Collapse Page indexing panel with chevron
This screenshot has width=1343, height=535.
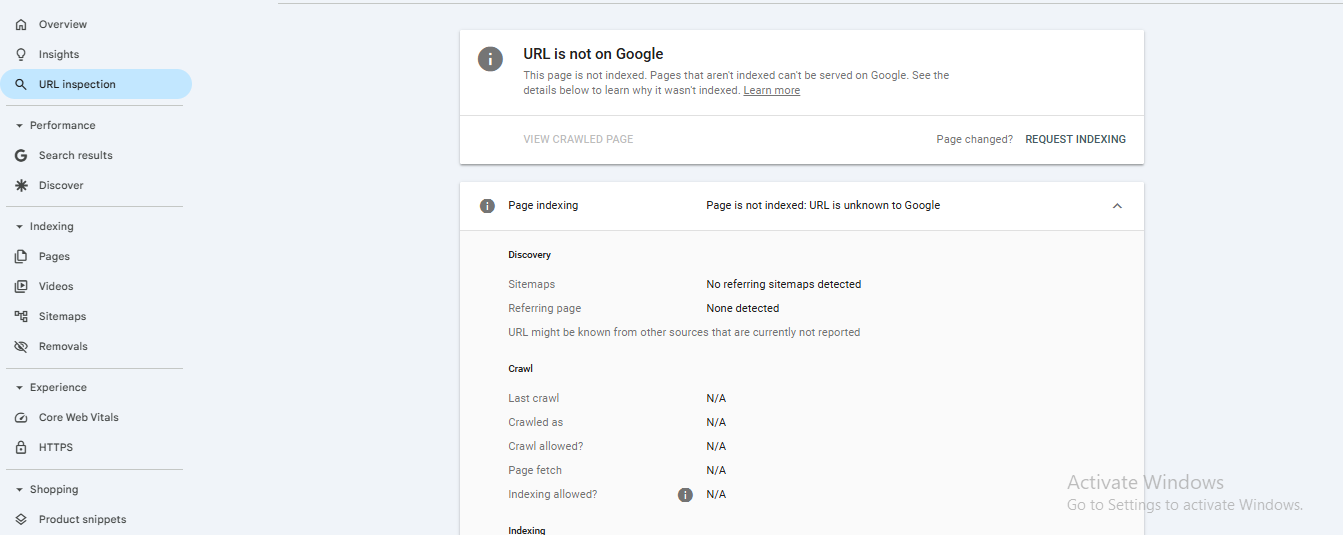pyautogui.click(x=1117, y=206)
